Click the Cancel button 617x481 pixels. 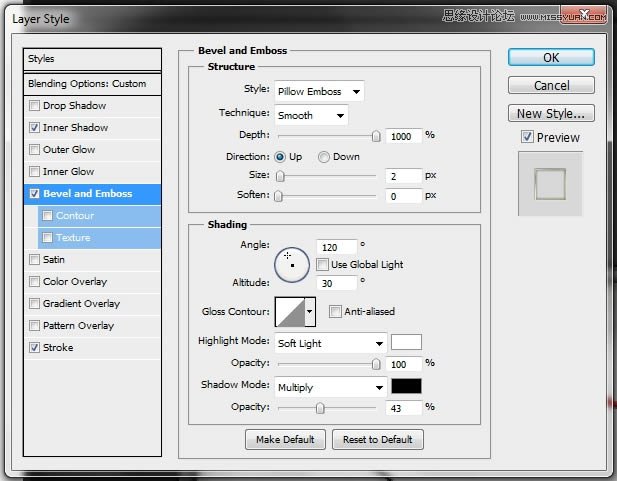(551, 85)
